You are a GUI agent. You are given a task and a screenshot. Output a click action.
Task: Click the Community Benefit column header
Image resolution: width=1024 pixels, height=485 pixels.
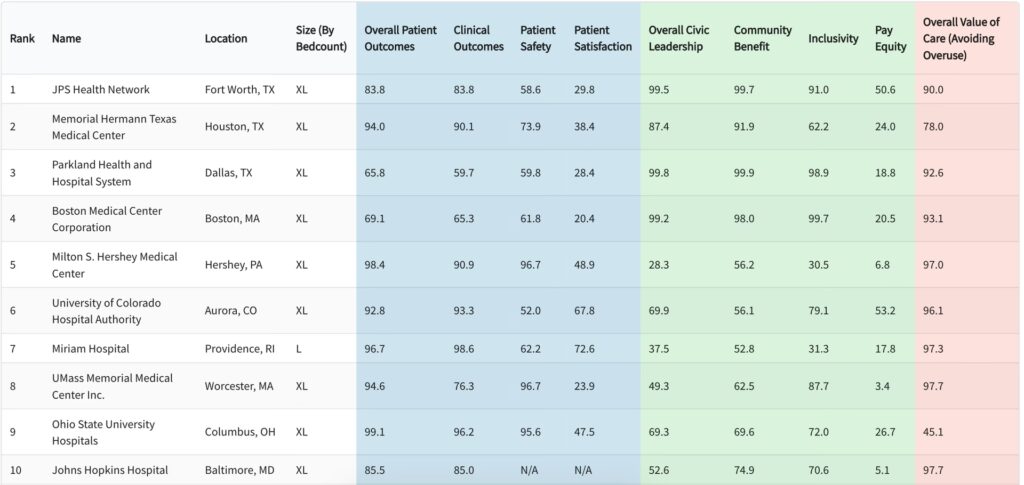762,38
